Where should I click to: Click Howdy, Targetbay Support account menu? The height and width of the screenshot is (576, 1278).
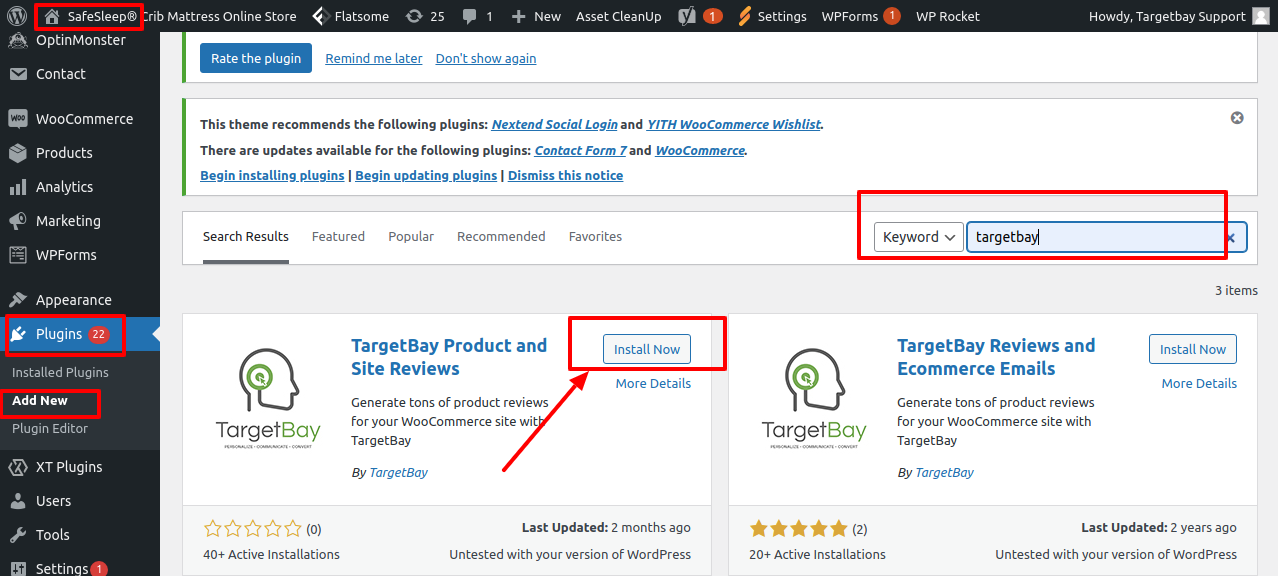pyautogui.click(x=1181, y=16)
